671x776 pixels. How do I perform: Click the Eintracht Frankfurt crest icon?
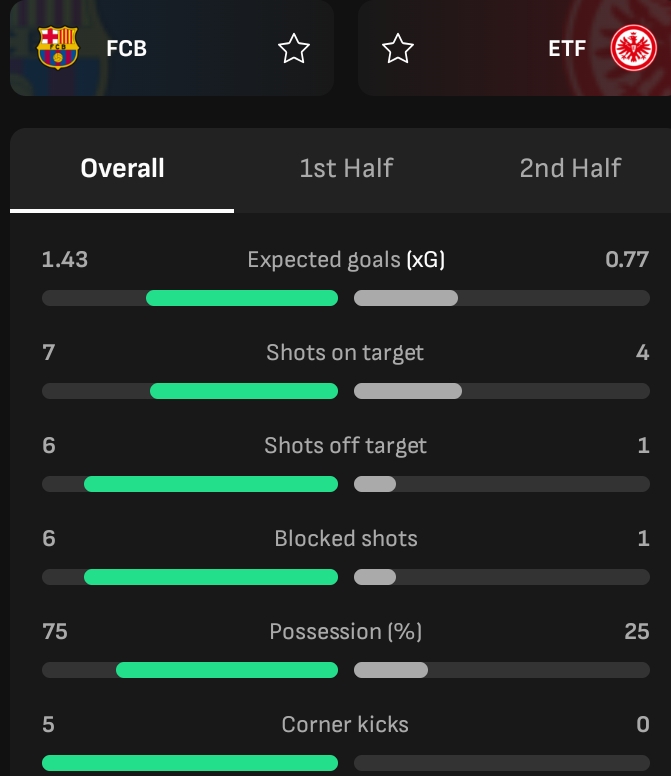631,48
